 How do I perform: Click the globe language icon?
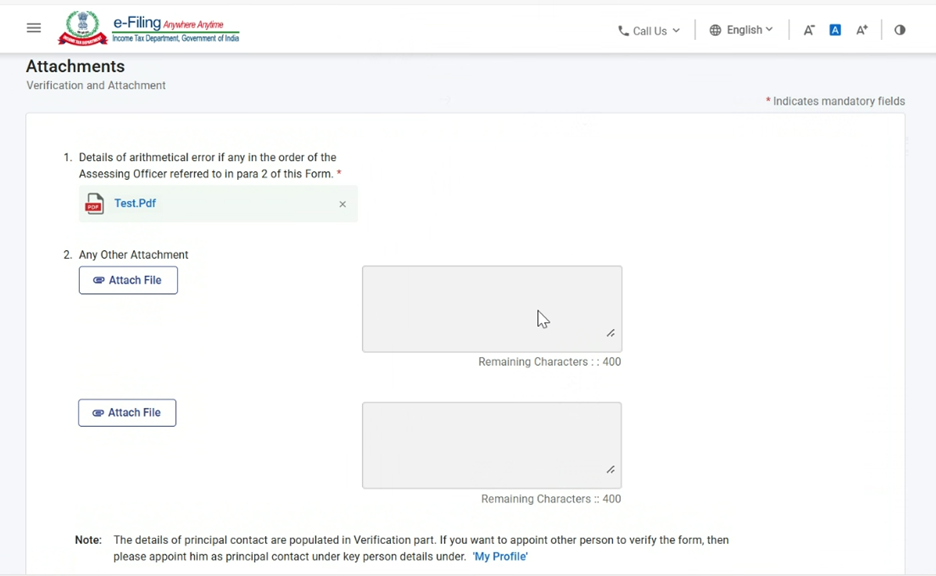coord(715,30)
